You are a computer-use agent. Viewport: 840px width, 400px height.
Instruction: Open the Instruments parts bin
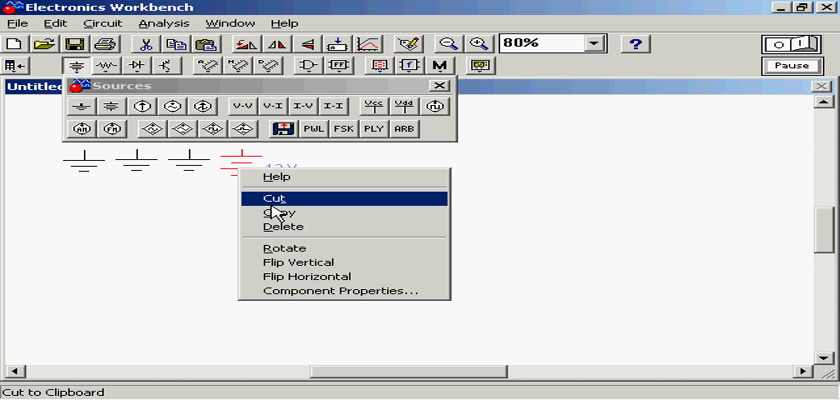click(x=481, y=66)
